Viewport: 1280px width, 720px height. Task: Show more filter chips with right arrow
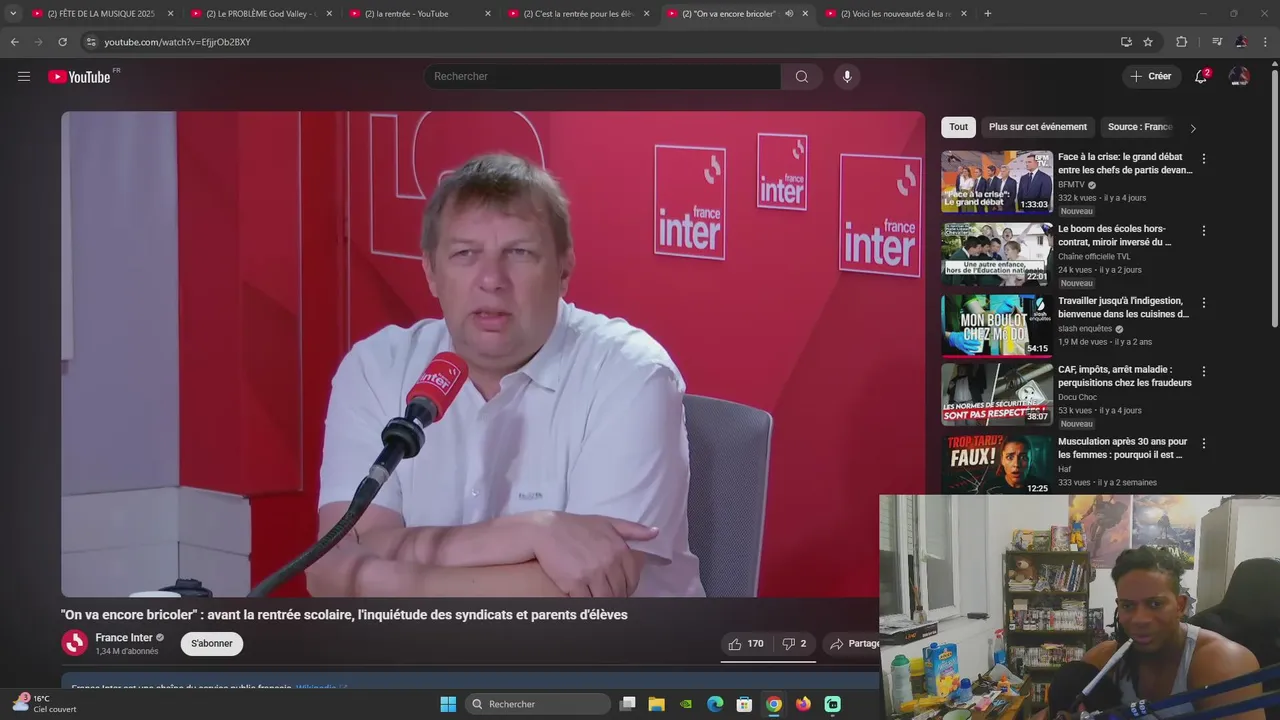tap(1192, 128)
